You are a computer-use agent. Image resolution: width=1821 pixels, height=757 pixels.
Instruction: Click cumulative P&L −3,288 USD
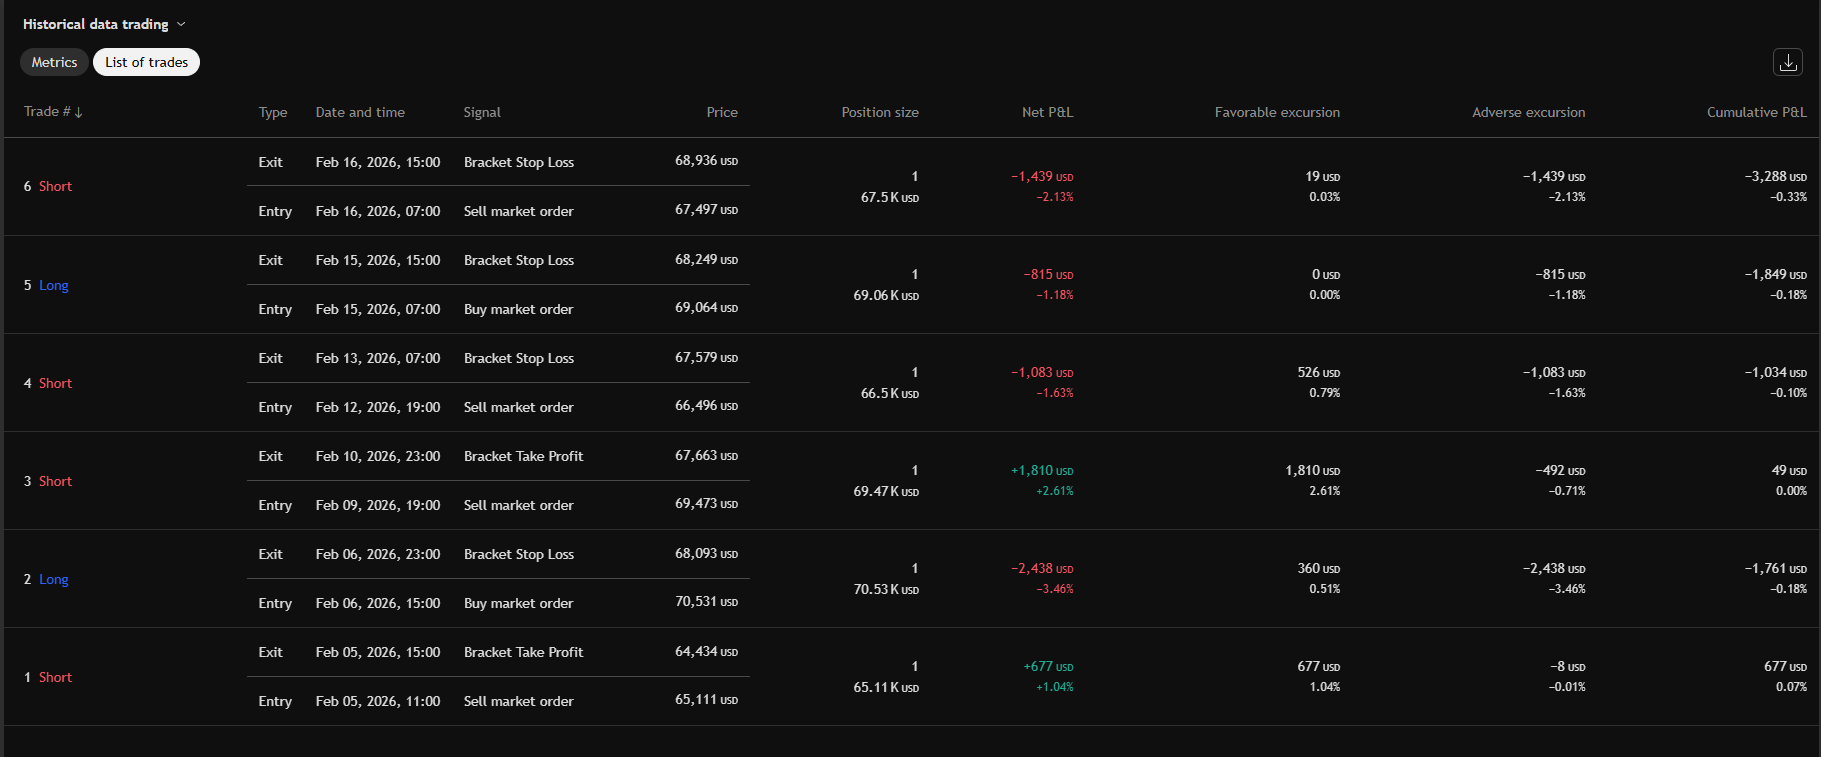[x=1776, y=176]
